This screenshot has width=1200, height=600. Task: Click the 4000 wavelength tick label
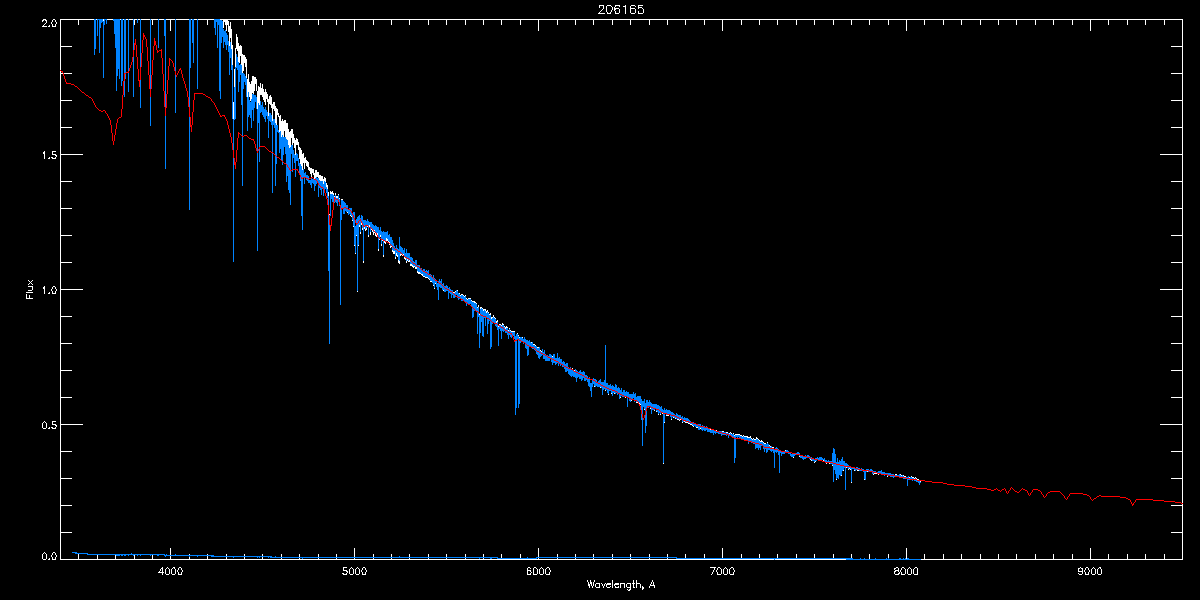coord(170,573)
